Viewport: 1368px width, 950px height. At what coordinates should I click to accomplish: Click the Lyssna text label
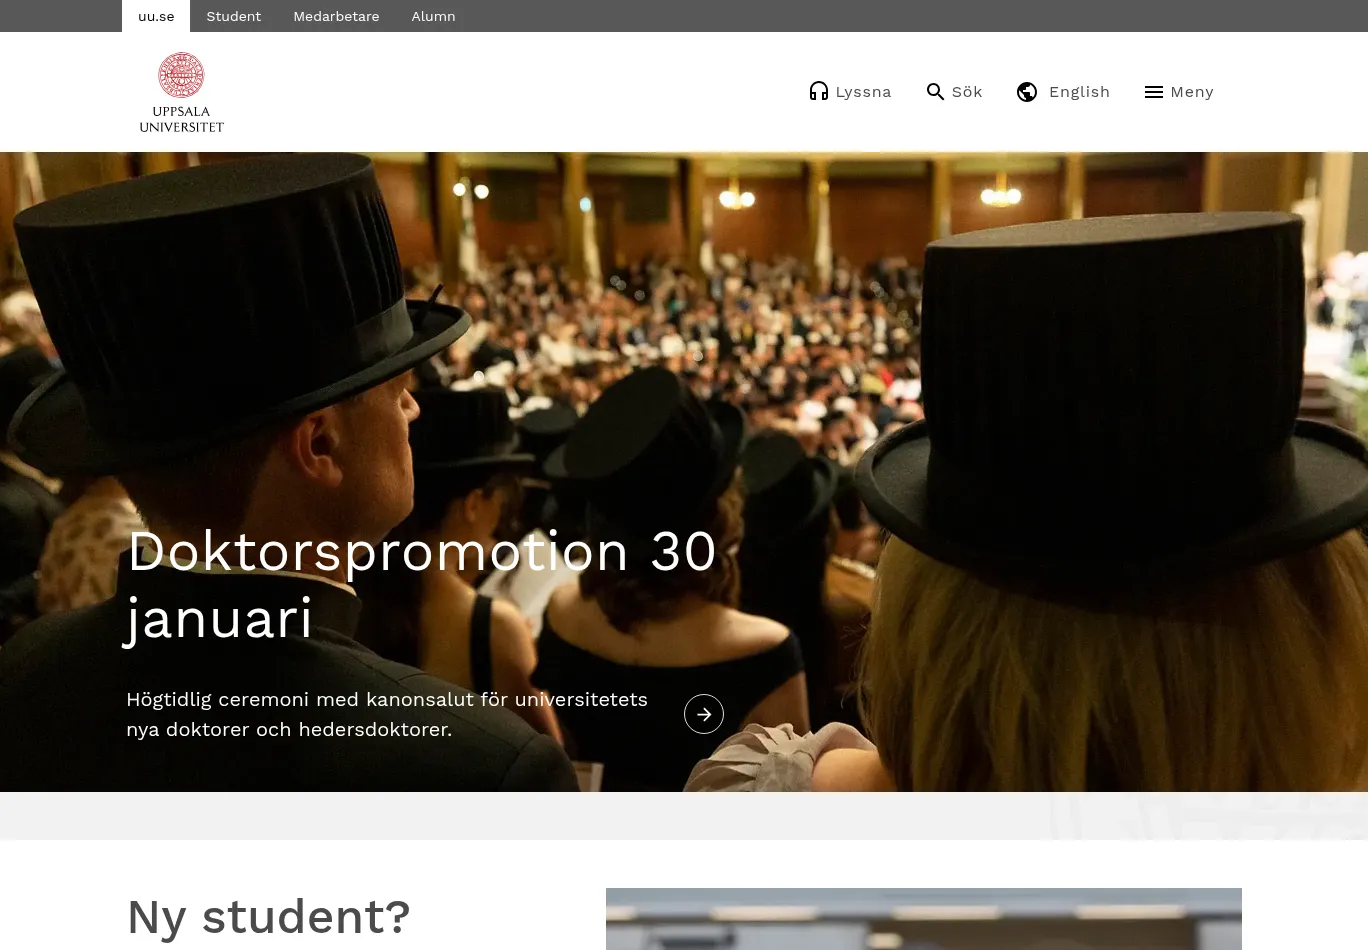[x=863, y=92]
